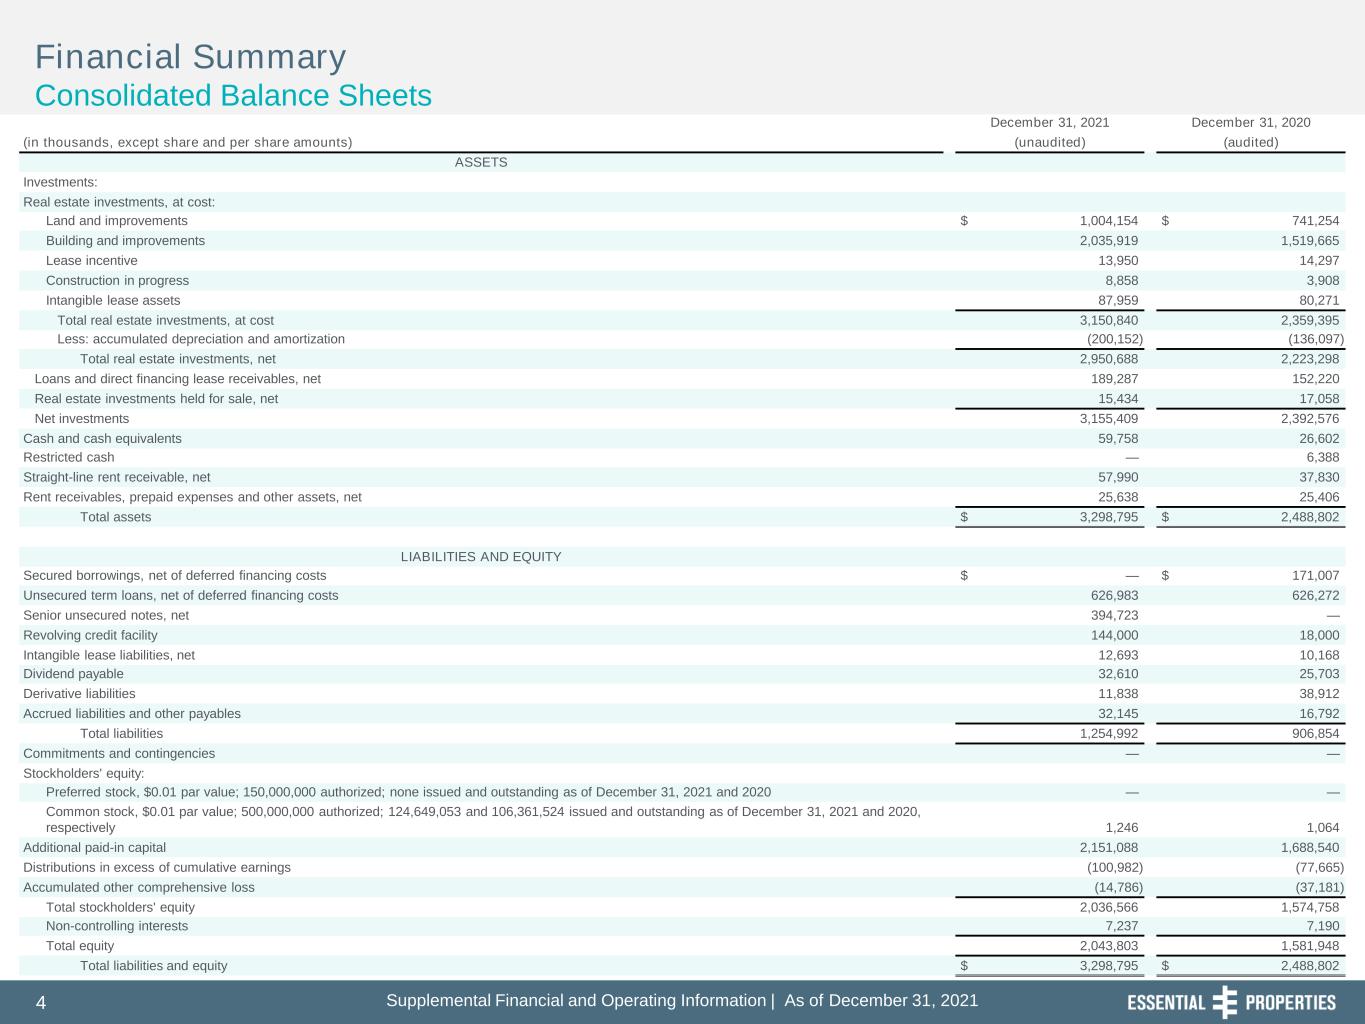Select the December 31, 2020 column header
Viewport: 1365px width, 1024px height.
pyautogui.click(x=1251, y=122)
